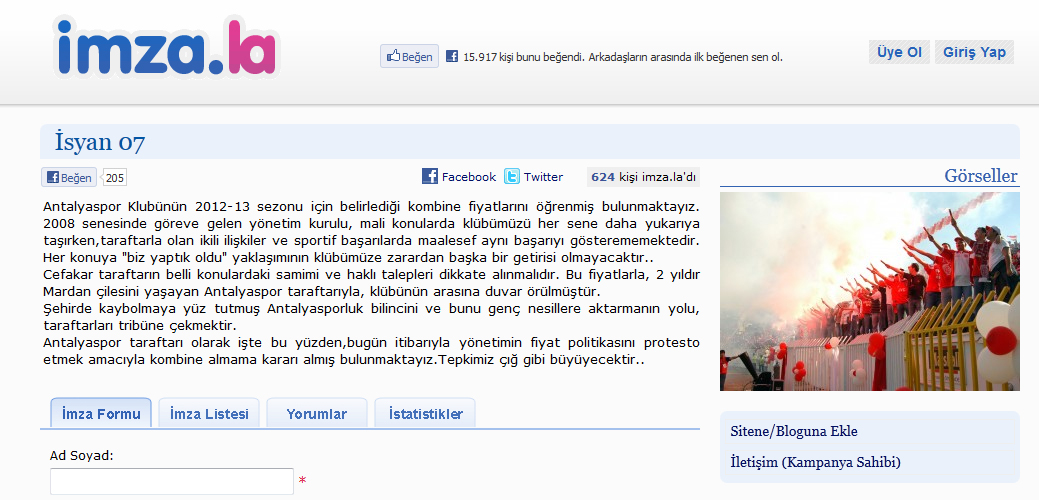
Task: Open the fans photo under Görseller
Action: click(869, 291)
